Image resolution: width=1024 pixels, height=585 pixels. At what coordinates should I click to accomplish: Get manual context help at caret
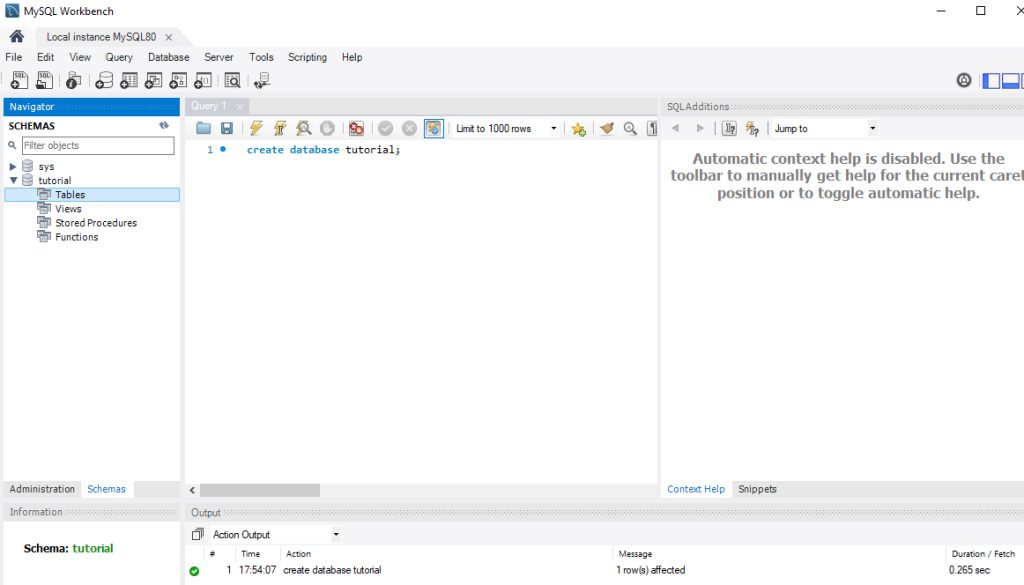click(729, 129)
